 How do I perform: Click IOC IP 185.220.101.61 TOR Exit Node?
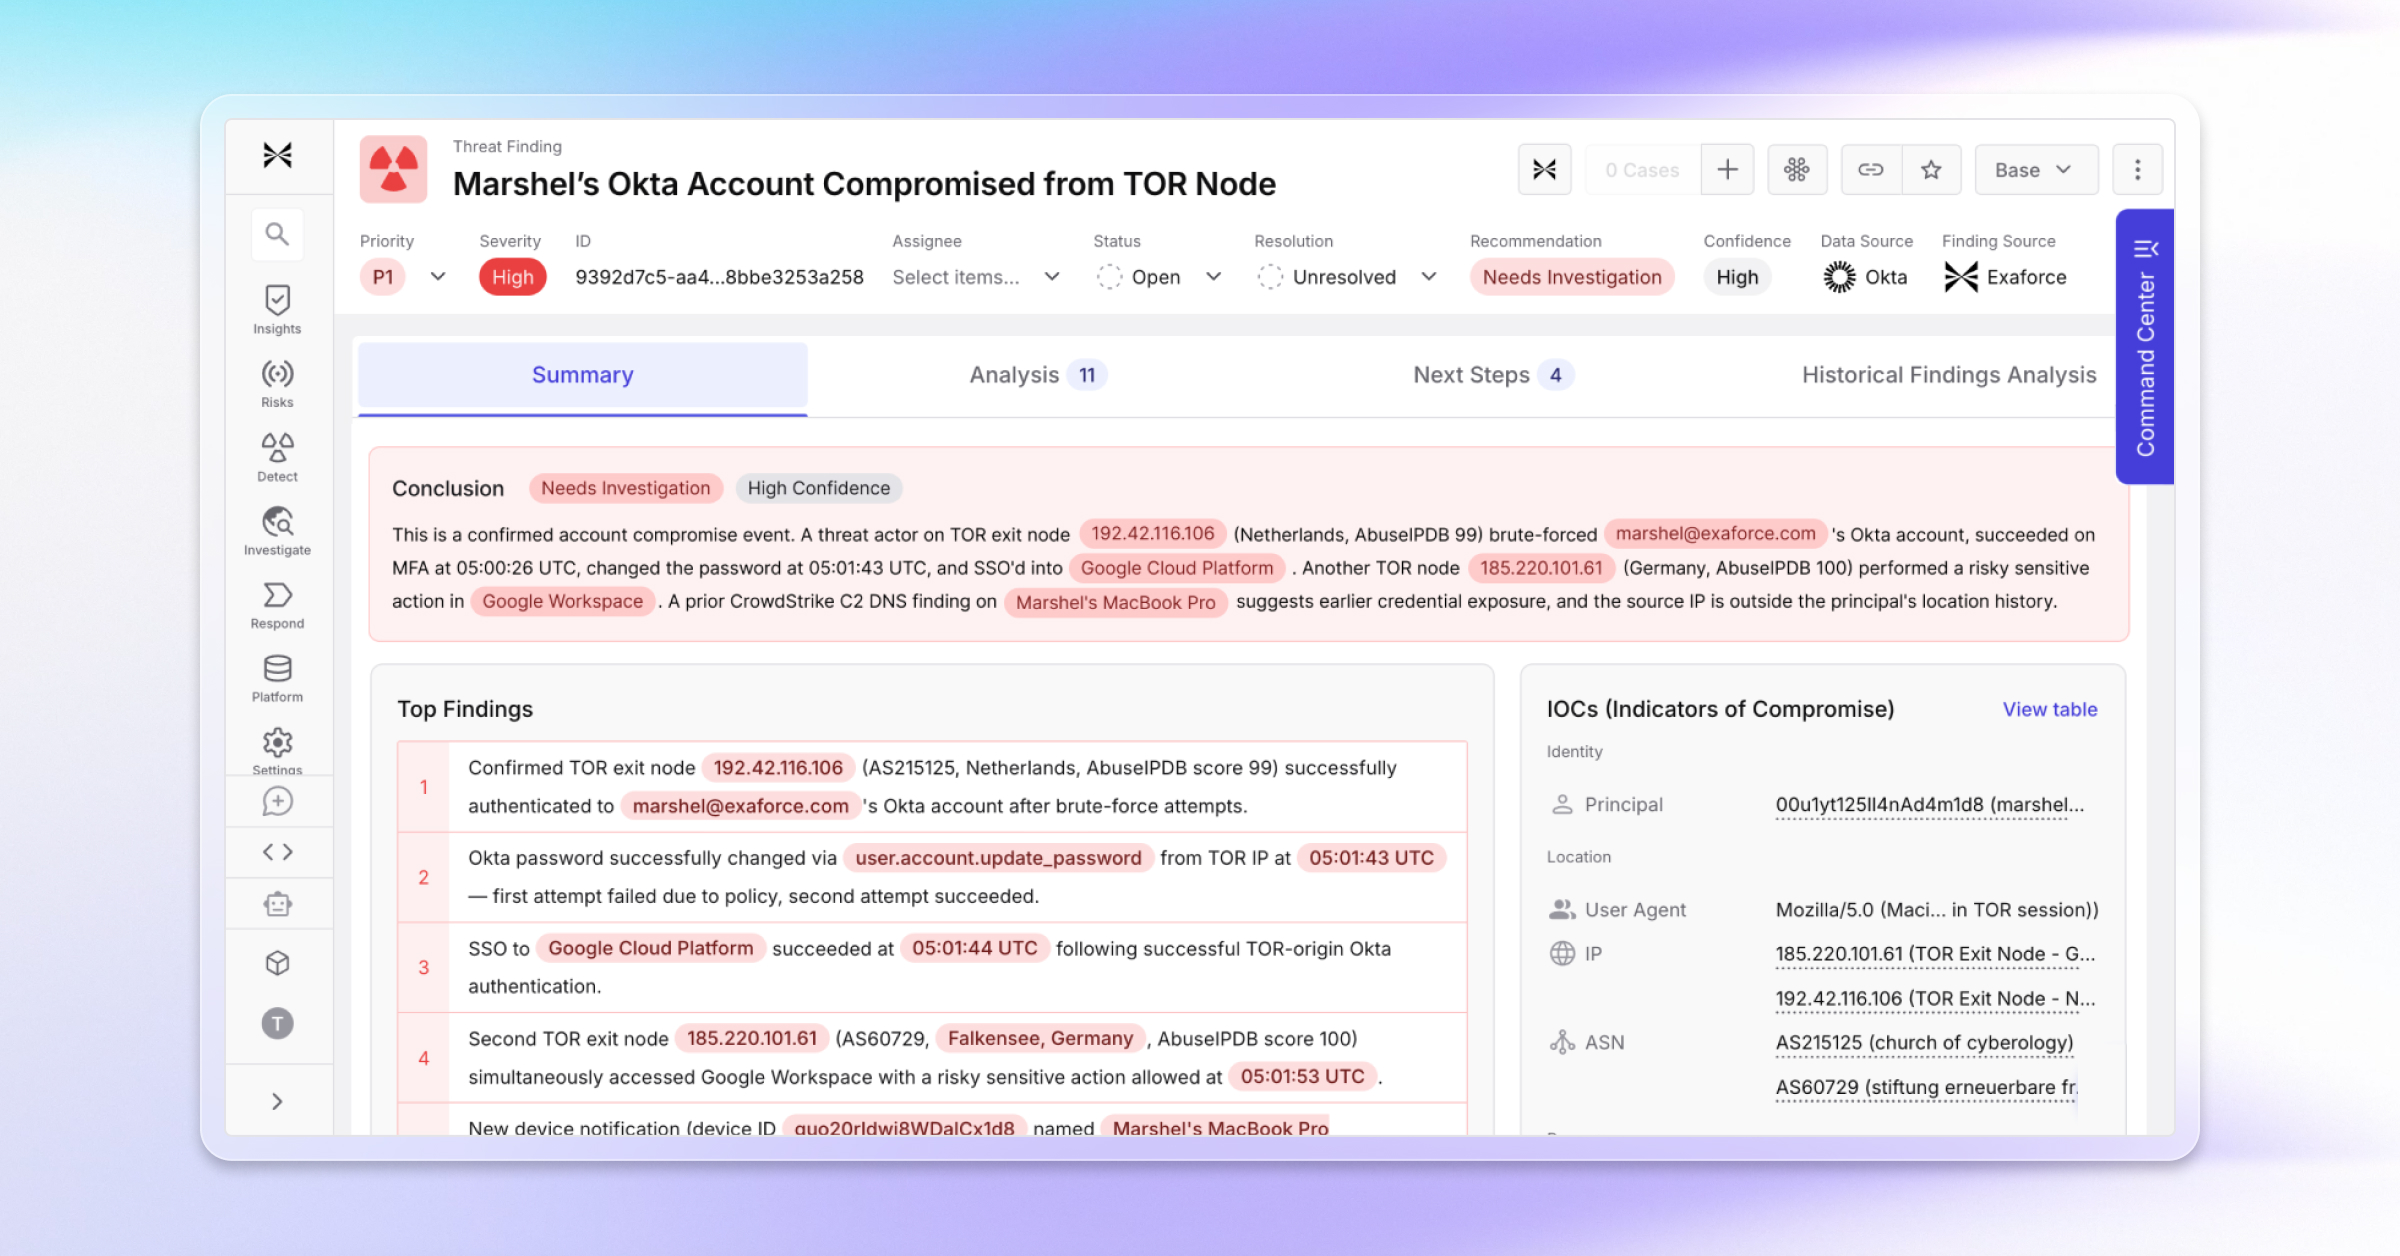click(1935, 954)
